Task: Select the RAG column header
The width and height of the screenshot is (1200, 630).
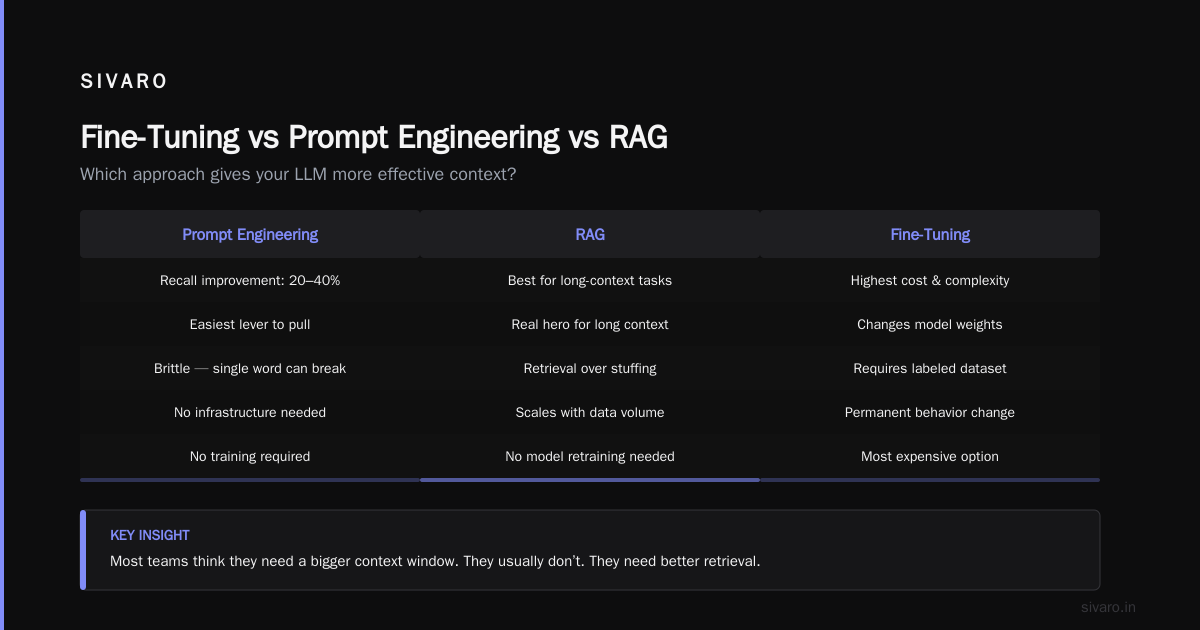Action: [x=590, y=234]
